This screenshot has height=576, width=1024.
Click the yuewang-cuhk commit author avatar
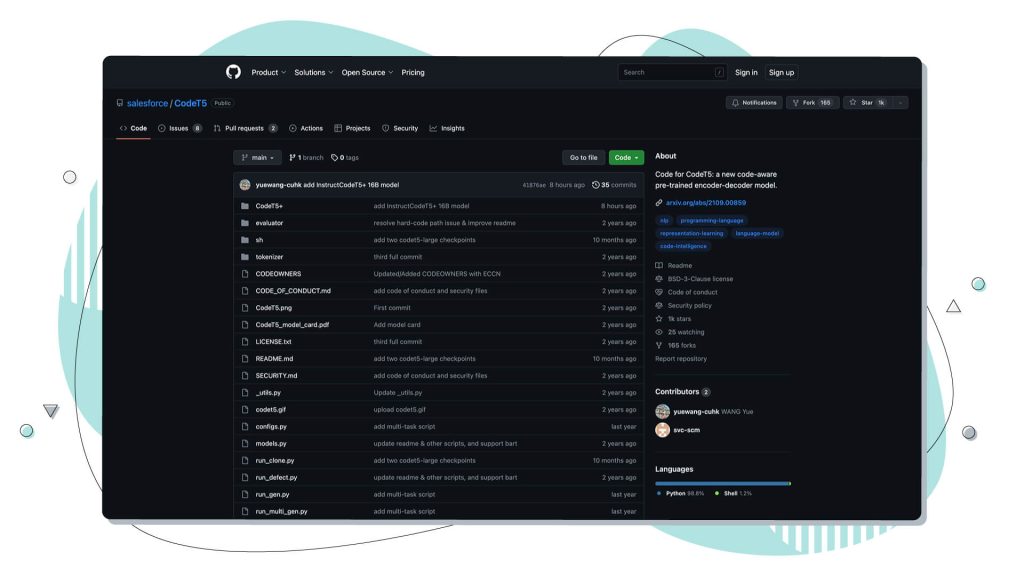[245, 185]
